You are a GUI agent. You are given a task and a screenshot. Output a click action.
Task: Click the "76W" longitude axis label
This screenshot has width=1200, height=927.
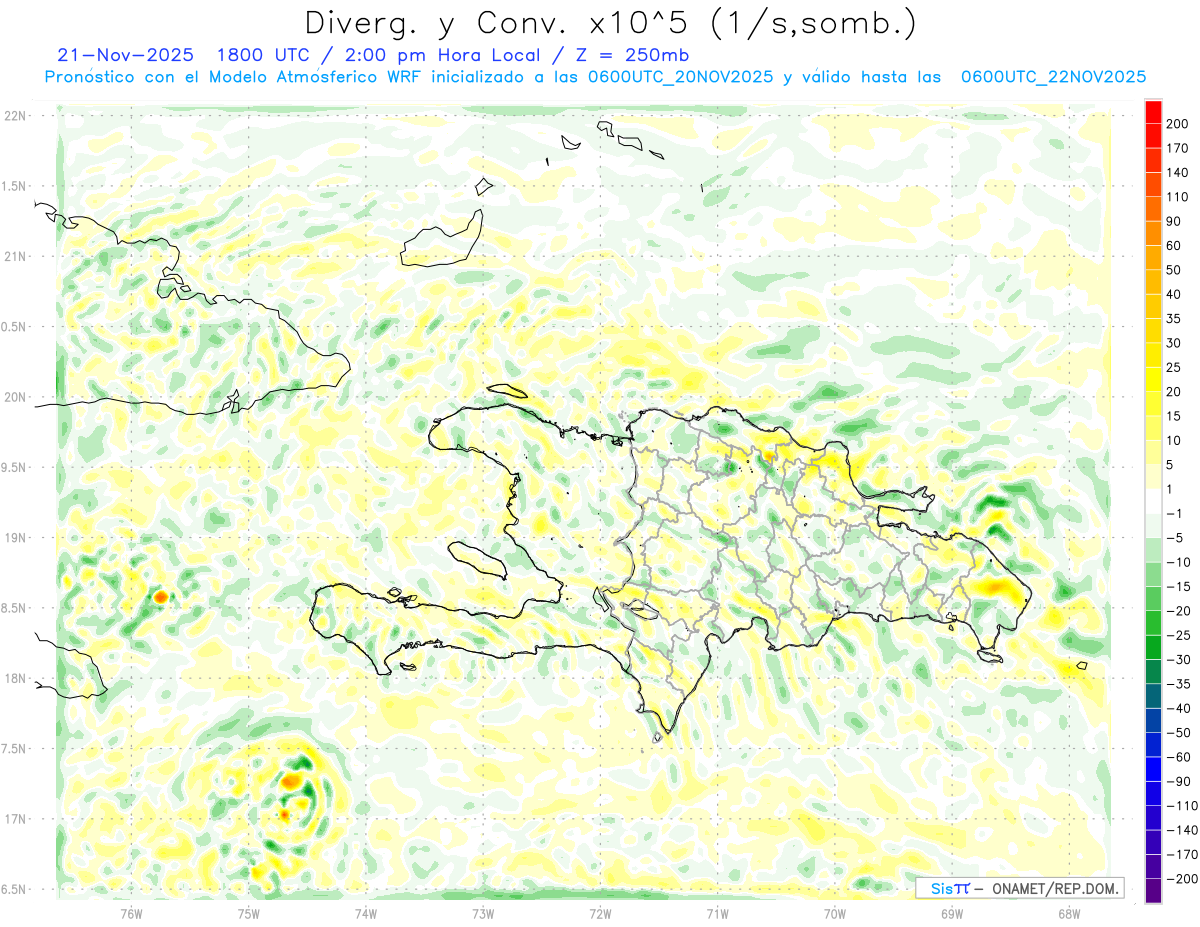(x=131, y=913)
